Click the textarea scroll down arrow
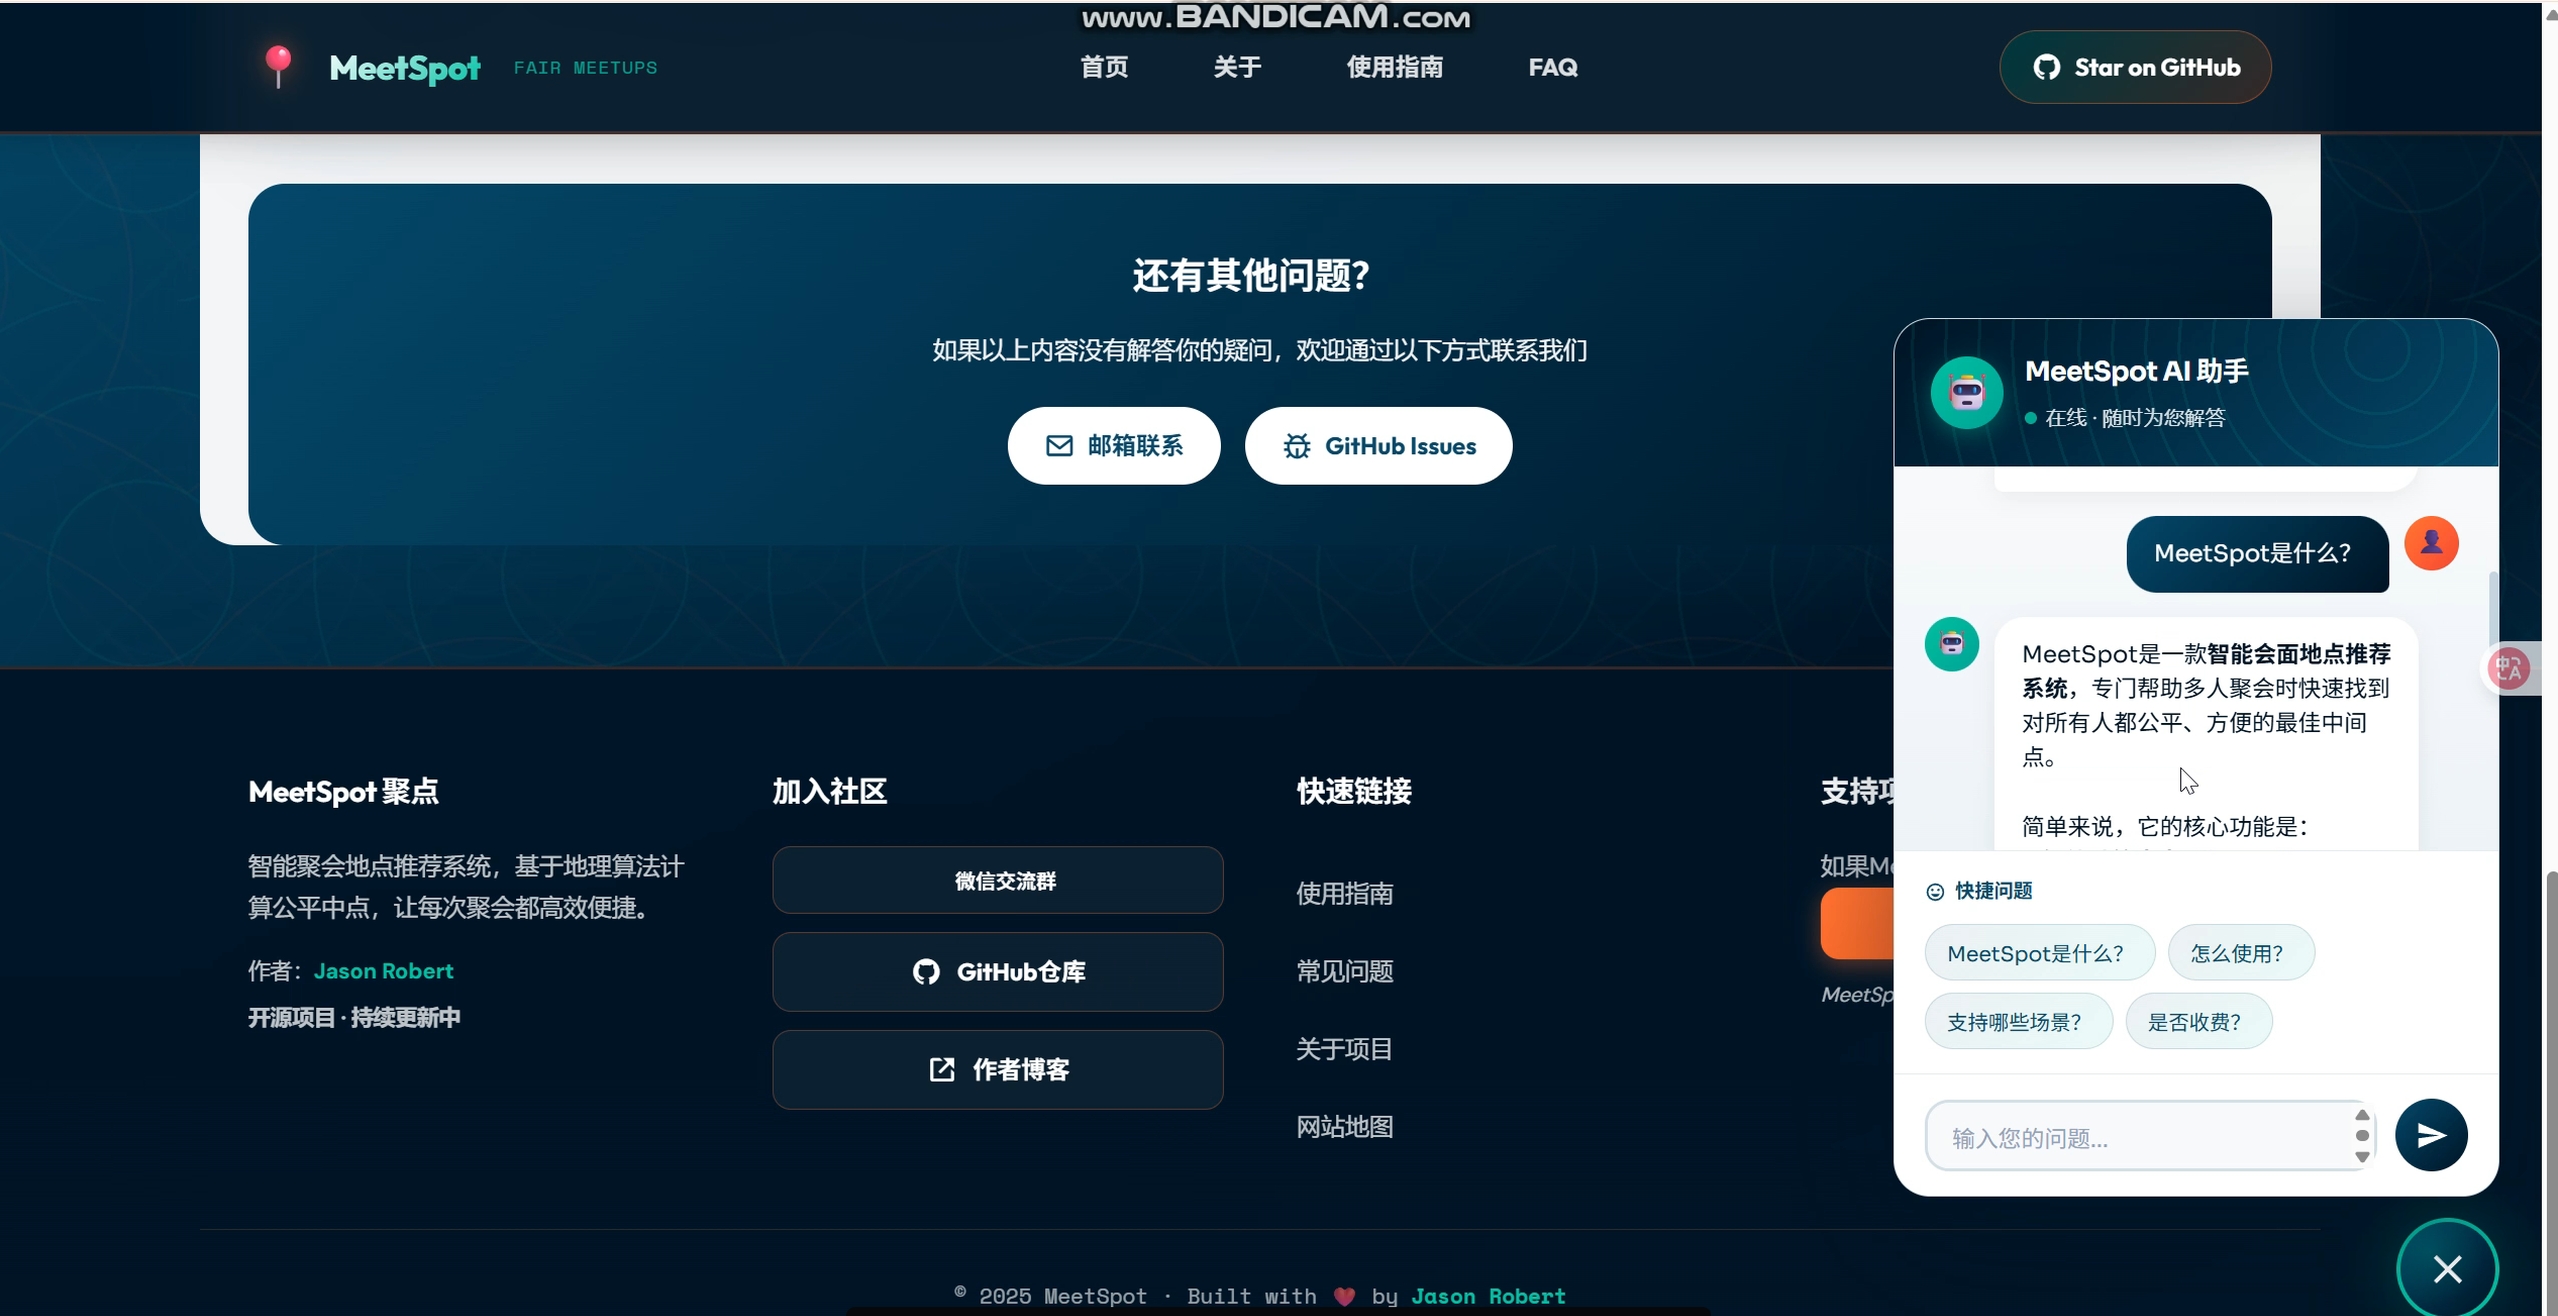This screenshot has height=1316, width=2558. pyautogui.click(x=2361, y=1157)
